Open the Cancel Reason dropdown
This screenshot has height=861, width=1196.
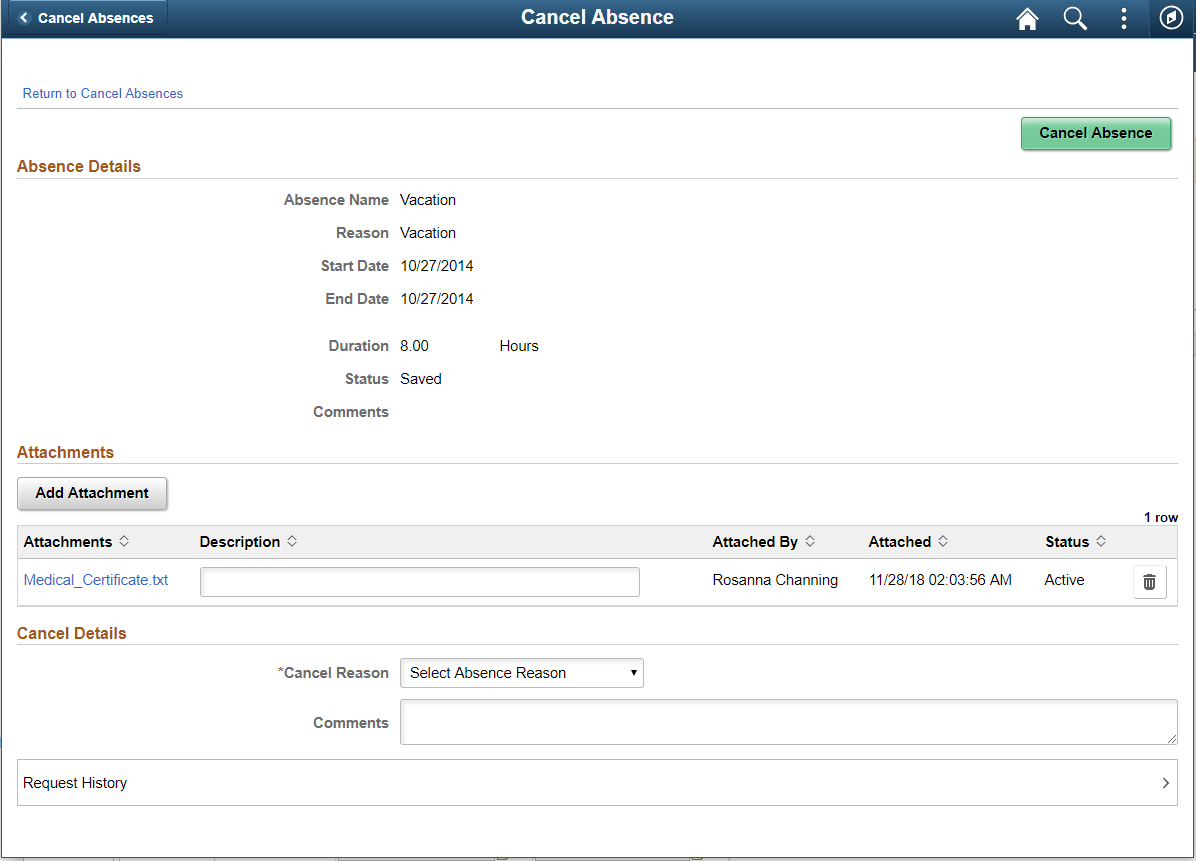[x=522, y=673]
